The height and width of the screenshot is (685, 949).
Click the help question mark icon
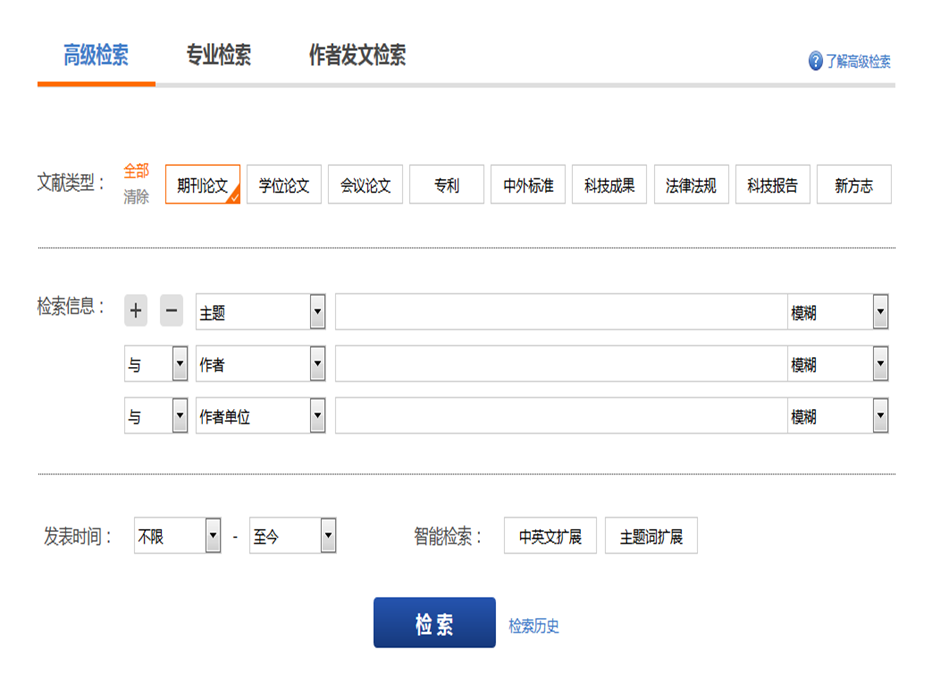[815, 61]
